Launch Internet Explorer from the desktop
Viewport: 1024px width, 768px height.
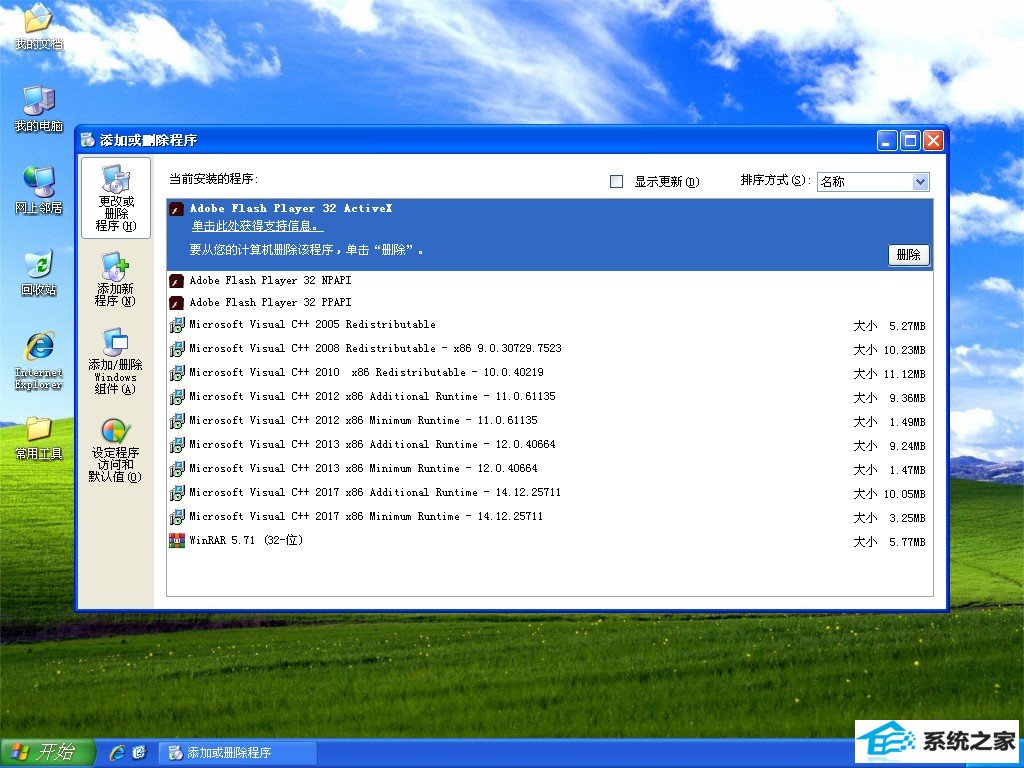[x=39, y=360]
